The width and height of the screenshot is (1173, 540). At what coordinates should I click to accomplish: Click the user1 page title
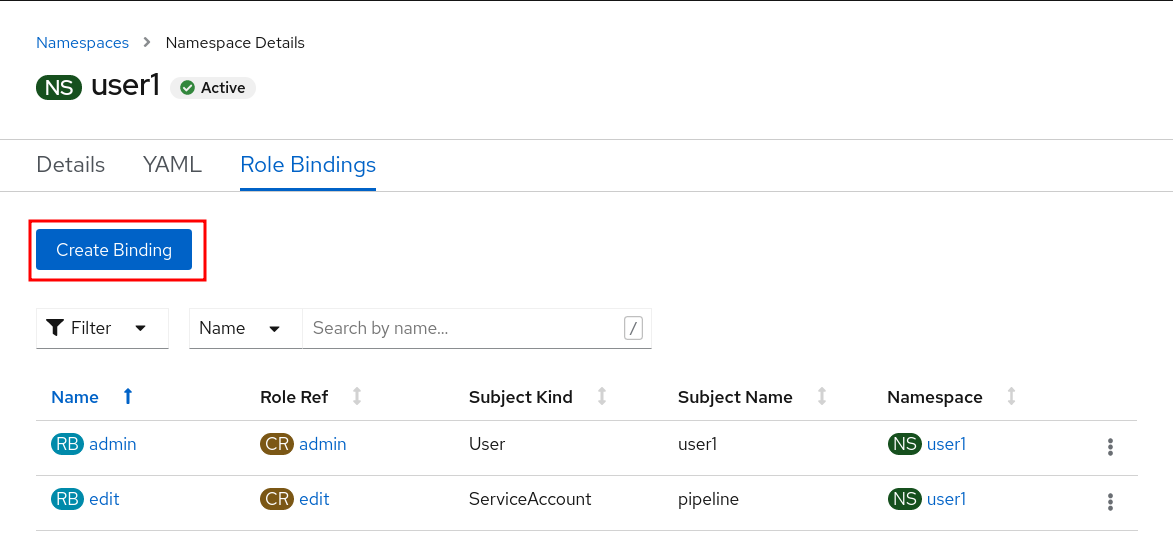tap(126, 86)
